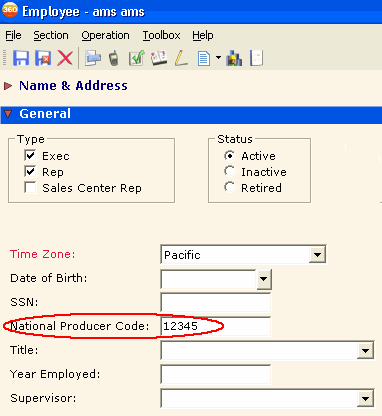The width and height of the screenshot is (382, 416).
Task: Click the yellow pencil note icon
Action: coord(181,58)
